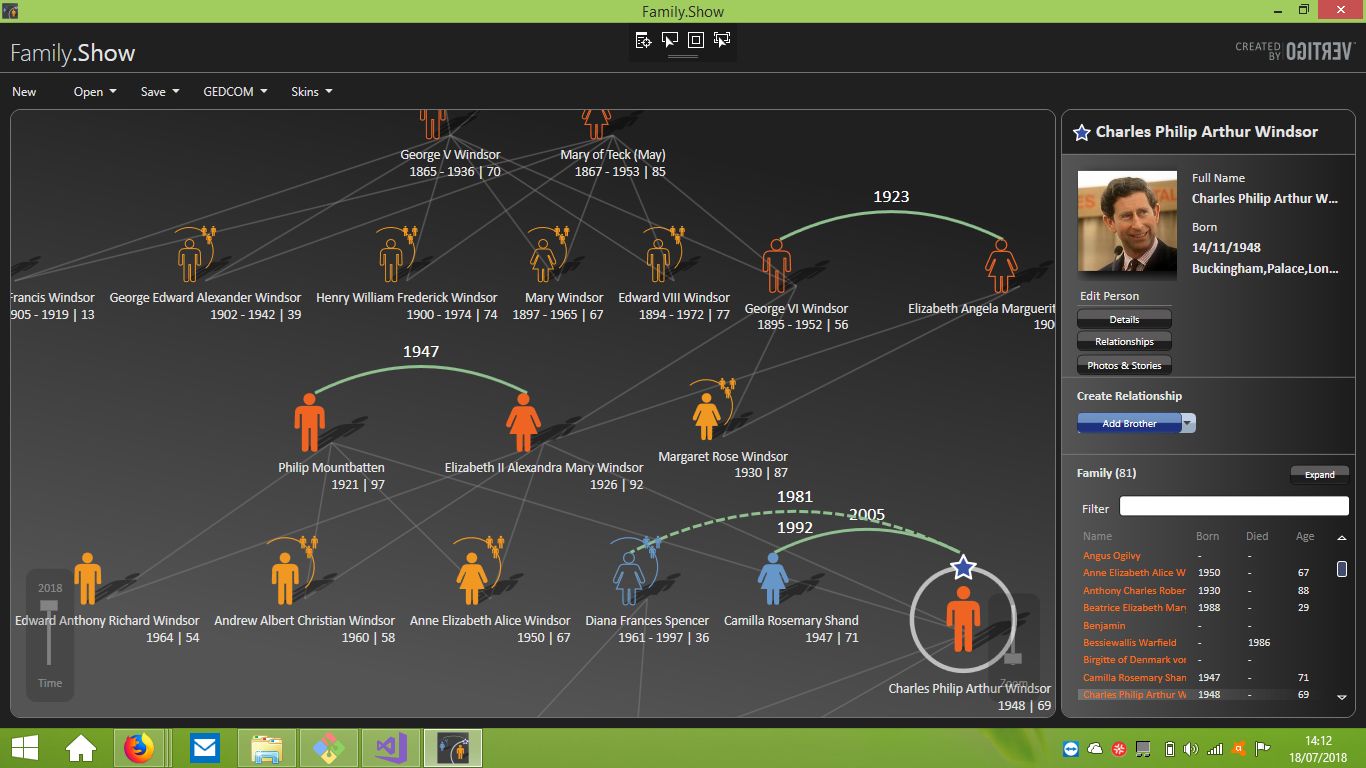Open the Save dropdown menu
This screenshot has width=1366, height=768.
[160, 92]
